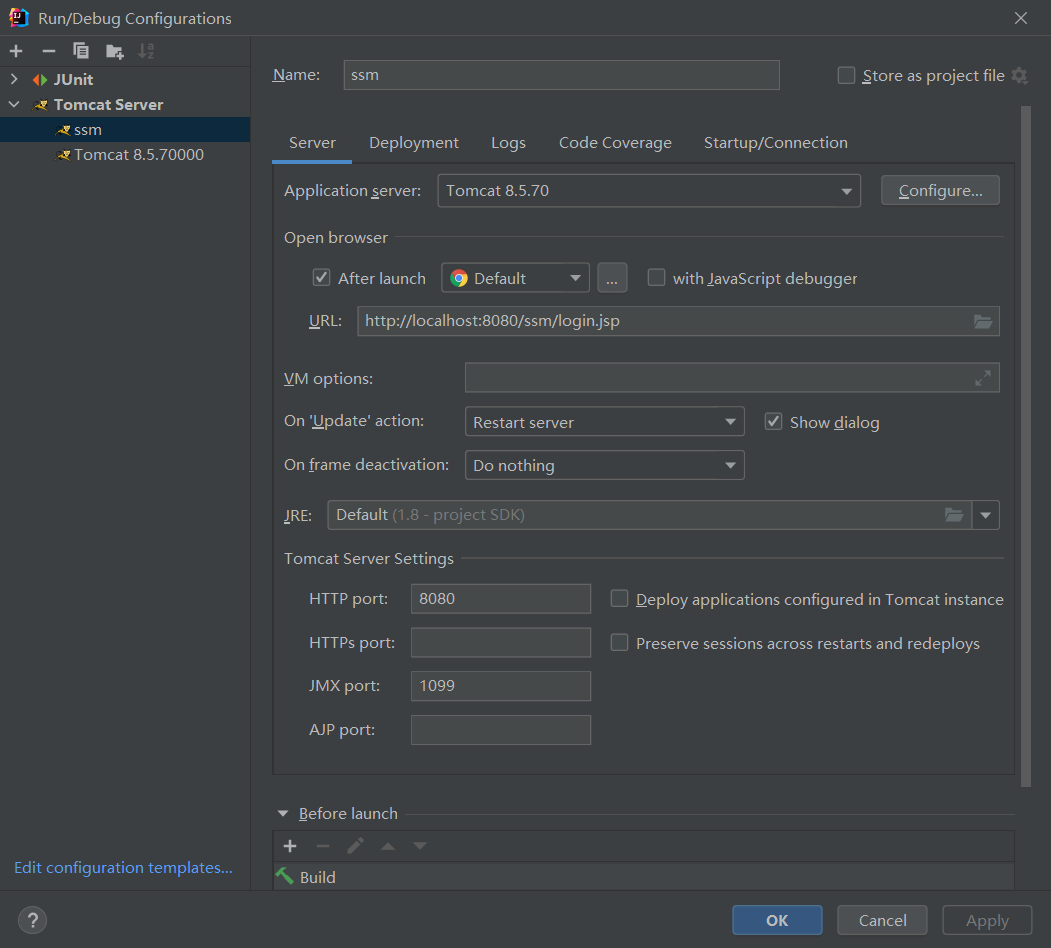Image resolution: width=1051 pixels, height=948 pixels.
Task: Open the On 'Update' action dropdown
Action: (x=605, y=422)
